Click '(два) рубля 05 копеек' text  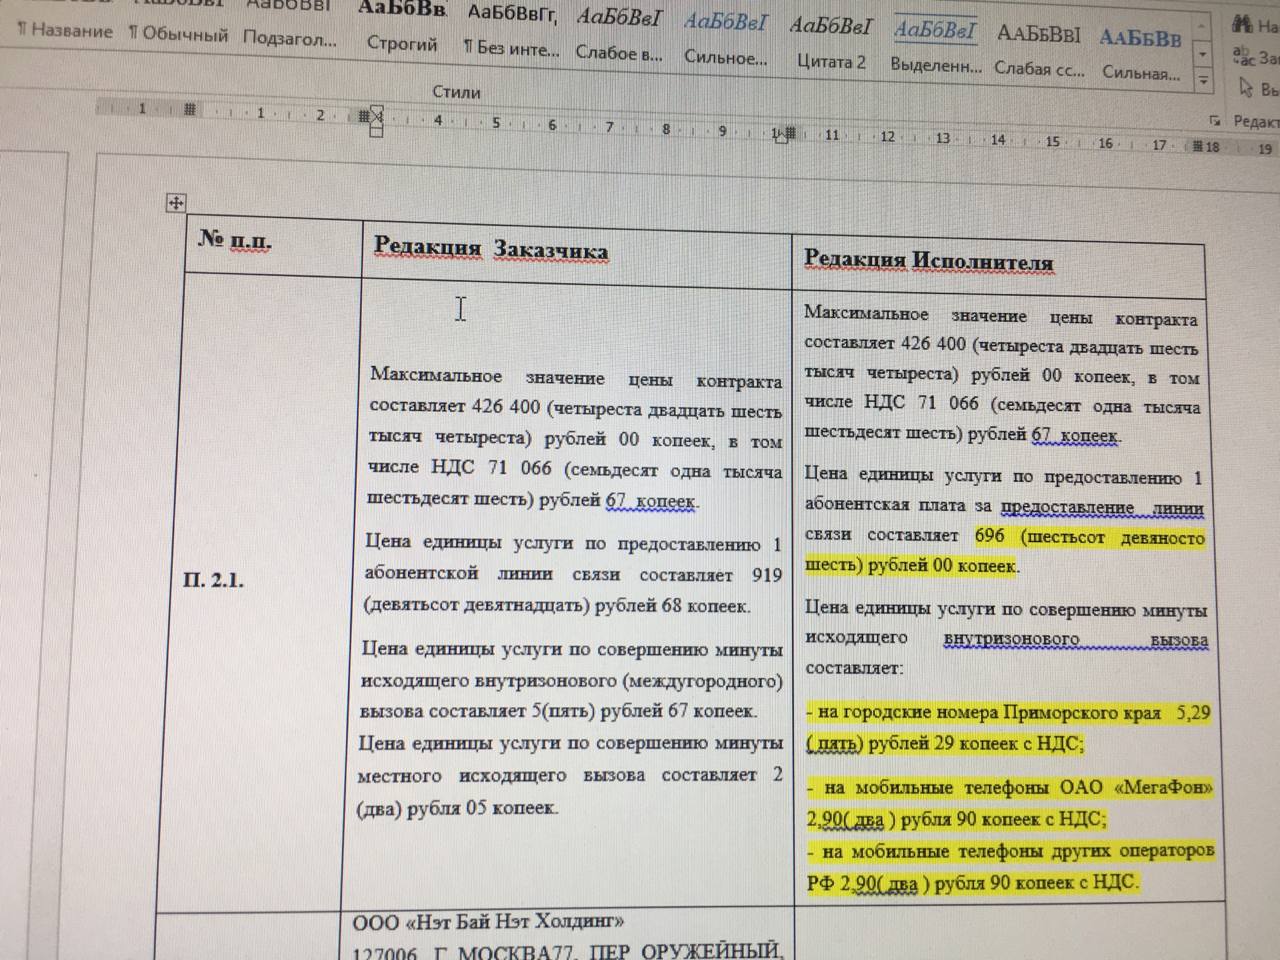(457, 808)
